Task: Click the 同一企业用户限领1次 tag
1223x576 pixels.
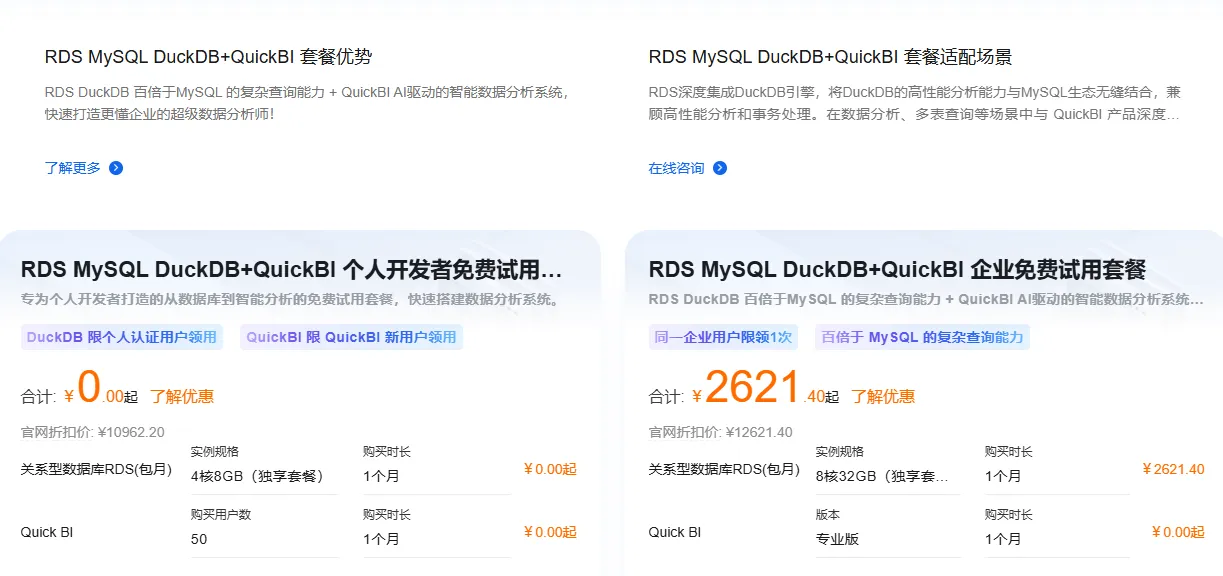Action: tap(723, 337)
